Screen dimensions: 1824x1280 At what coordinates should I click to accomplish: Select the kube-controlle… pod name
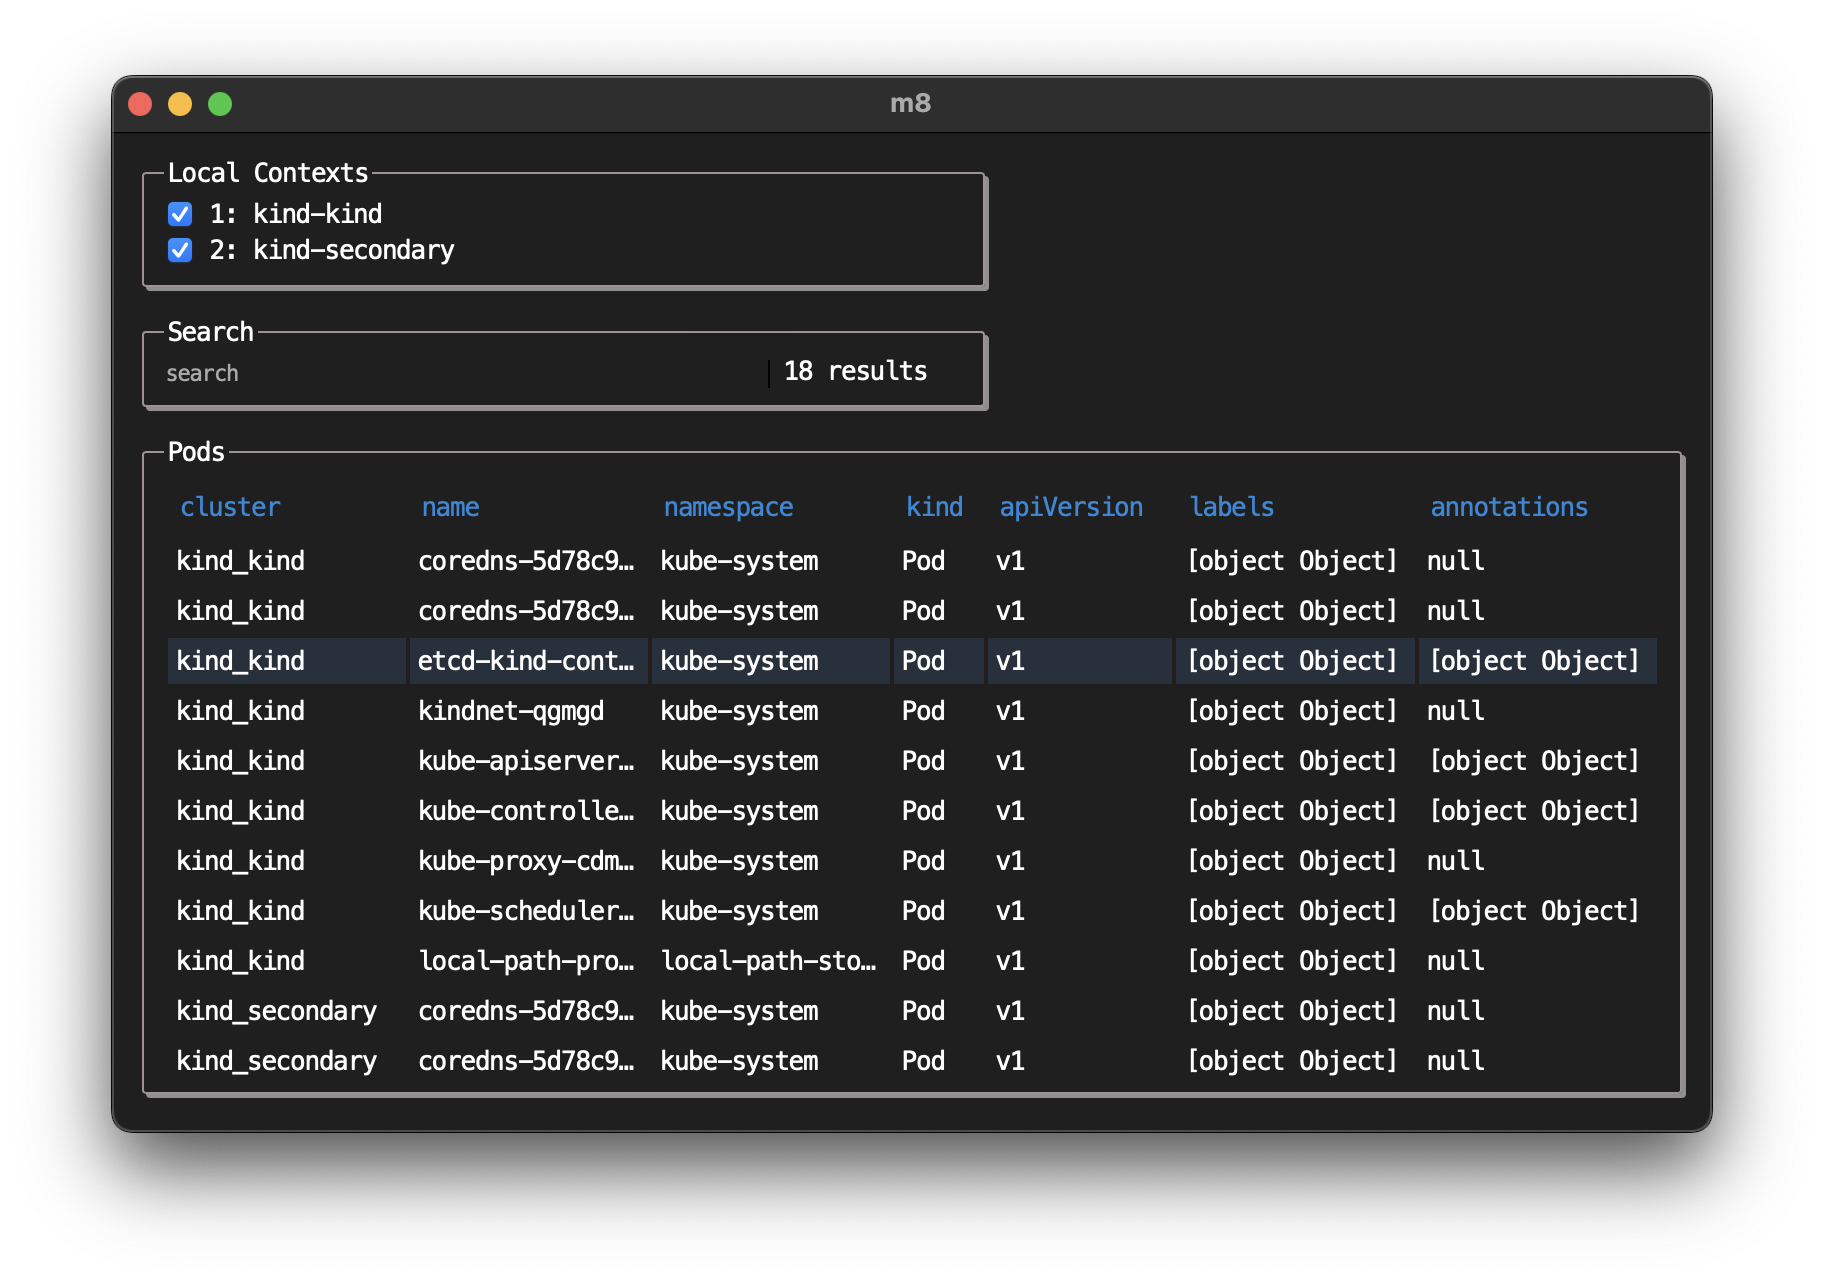tap(526, 811)
